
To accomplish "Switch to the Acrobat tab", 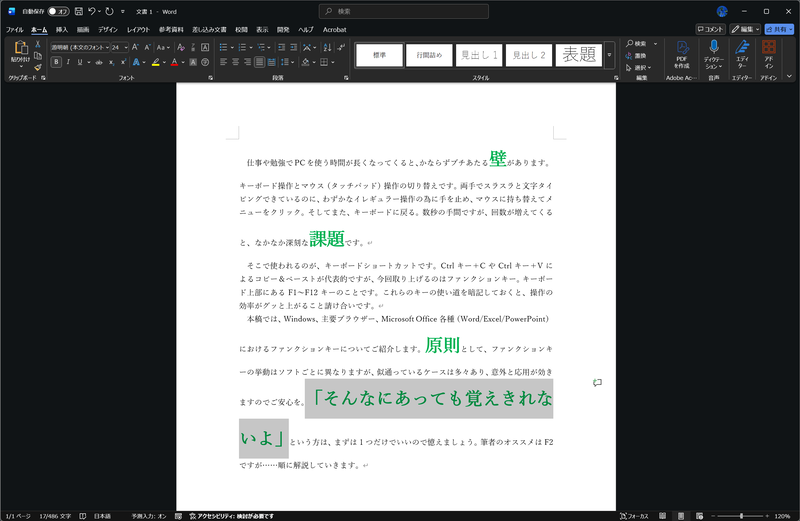I will [x=335, y=30].
